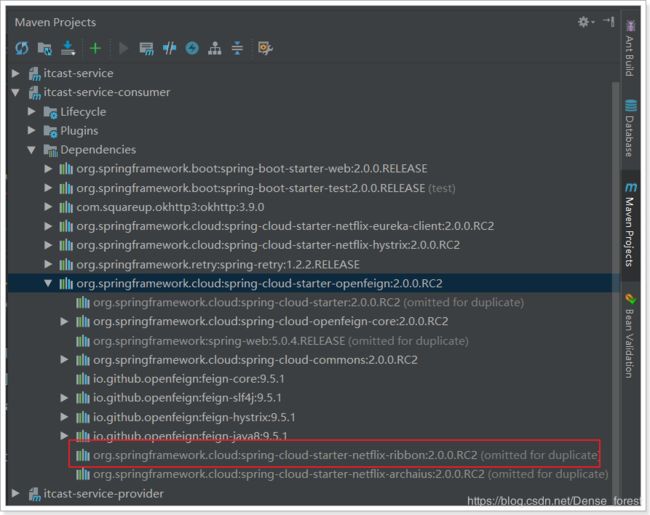The height and width of the screenshot is (515, 650).
Task: Add Maven project with plus icon
Action: tap(95, 49)
